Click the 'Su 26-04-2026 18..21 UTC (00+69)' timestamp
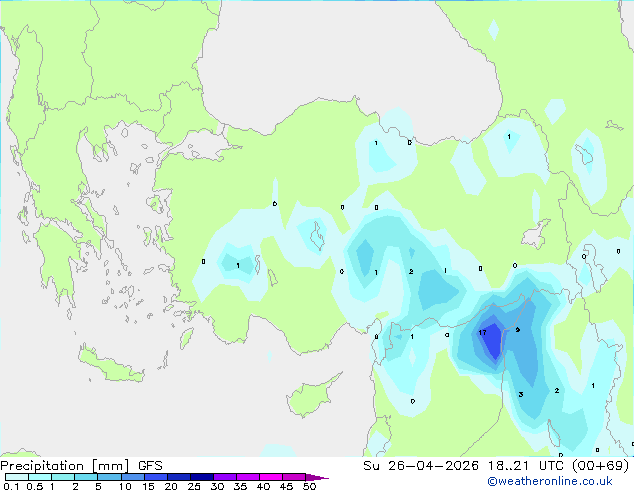634x490 pixels. 496,466
